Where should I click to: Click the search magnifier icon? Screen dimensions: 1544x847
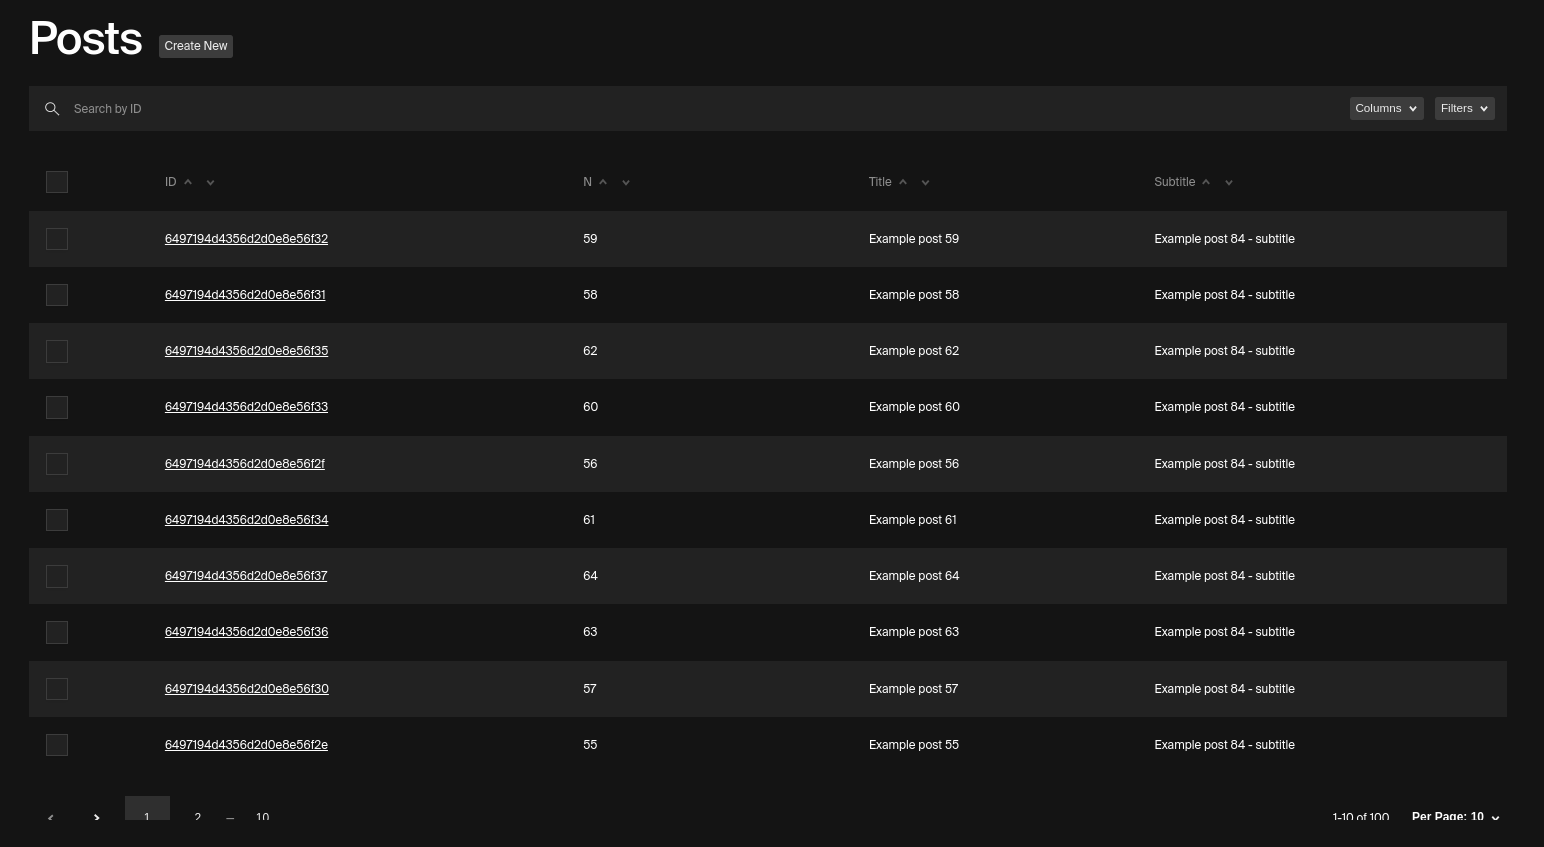tap(52, 109)
